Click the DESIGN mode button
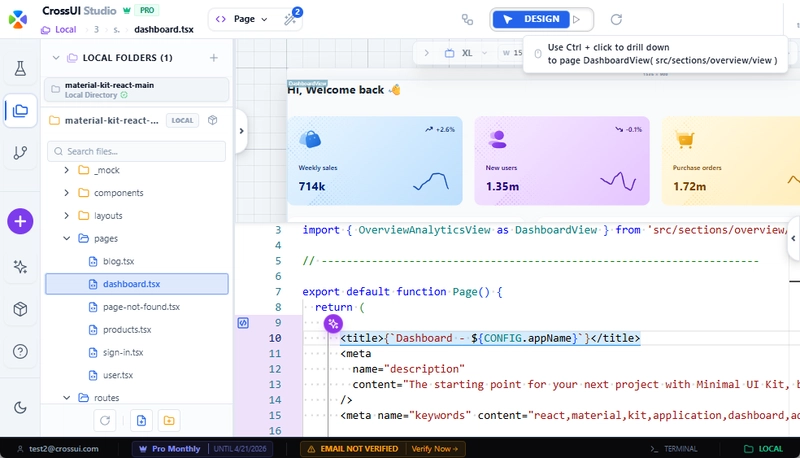This screenshot has width=800, height=458. [x=531, y=19]
